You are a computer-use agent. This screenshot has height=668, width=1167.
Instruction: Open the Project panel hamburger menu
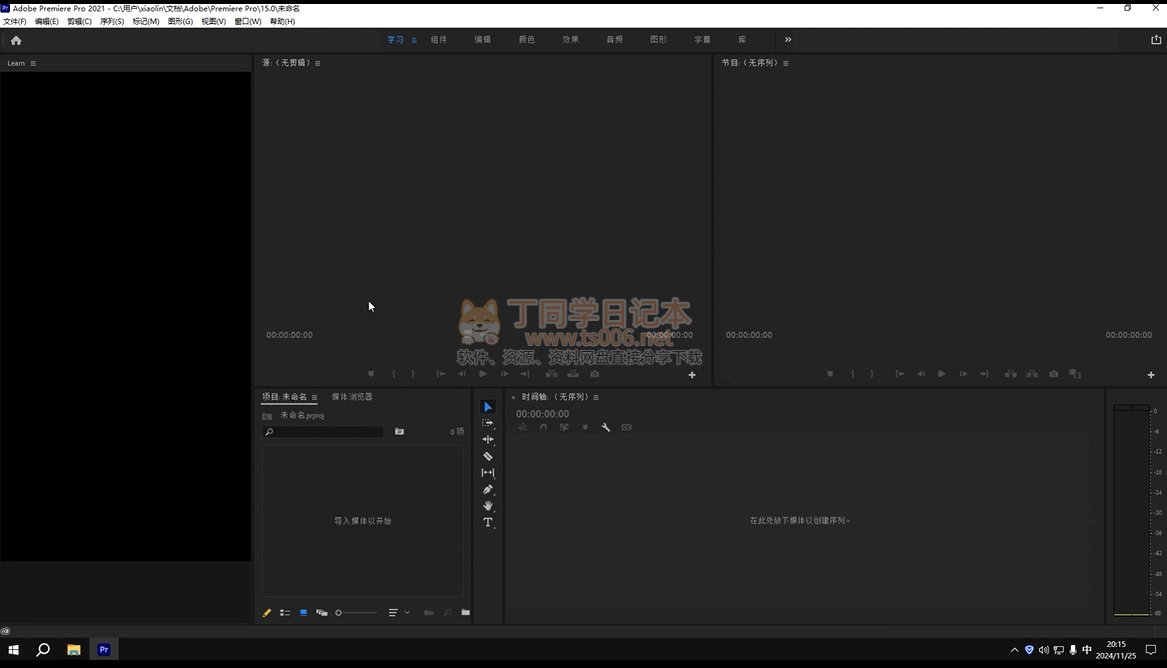click(314, 397)
